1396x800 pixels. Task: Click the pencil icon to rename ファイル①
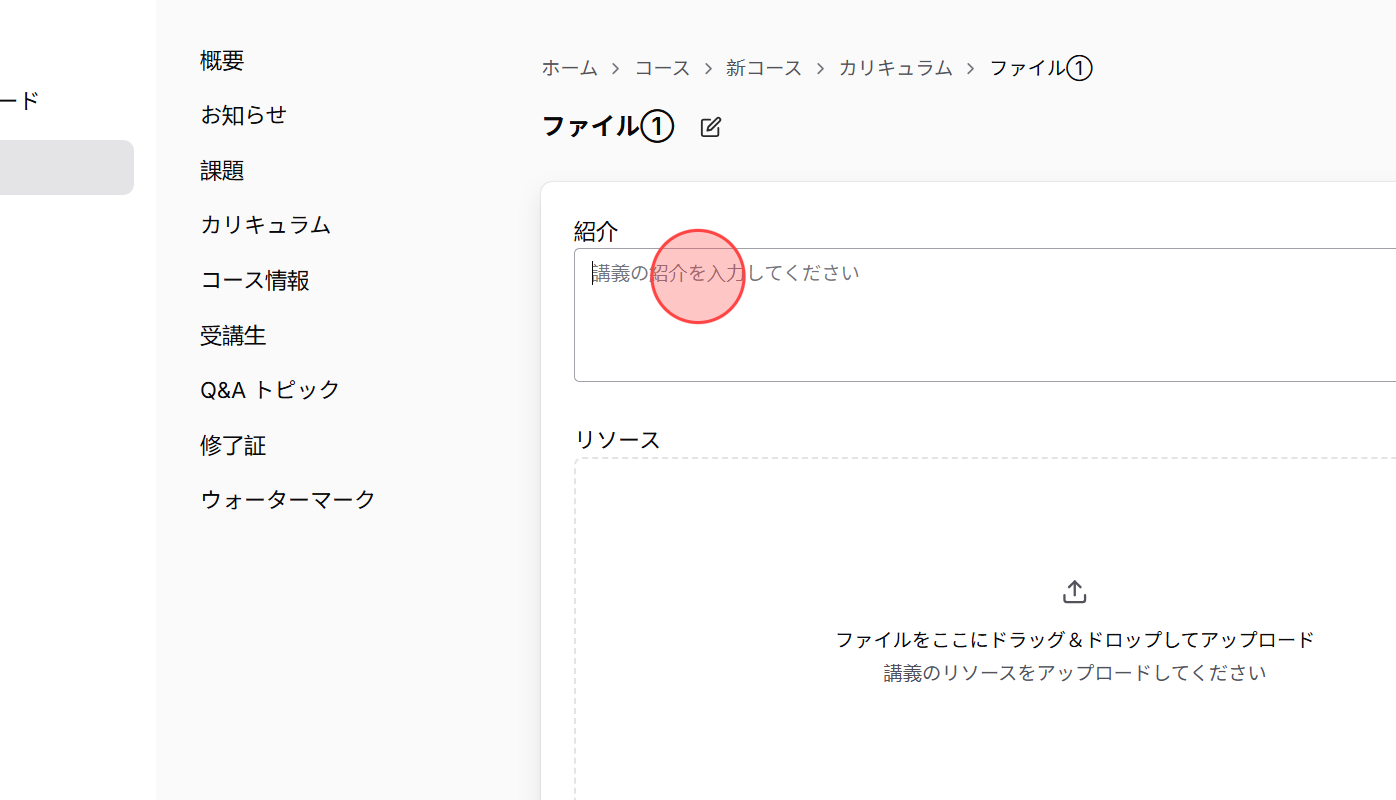coord(711,127)
